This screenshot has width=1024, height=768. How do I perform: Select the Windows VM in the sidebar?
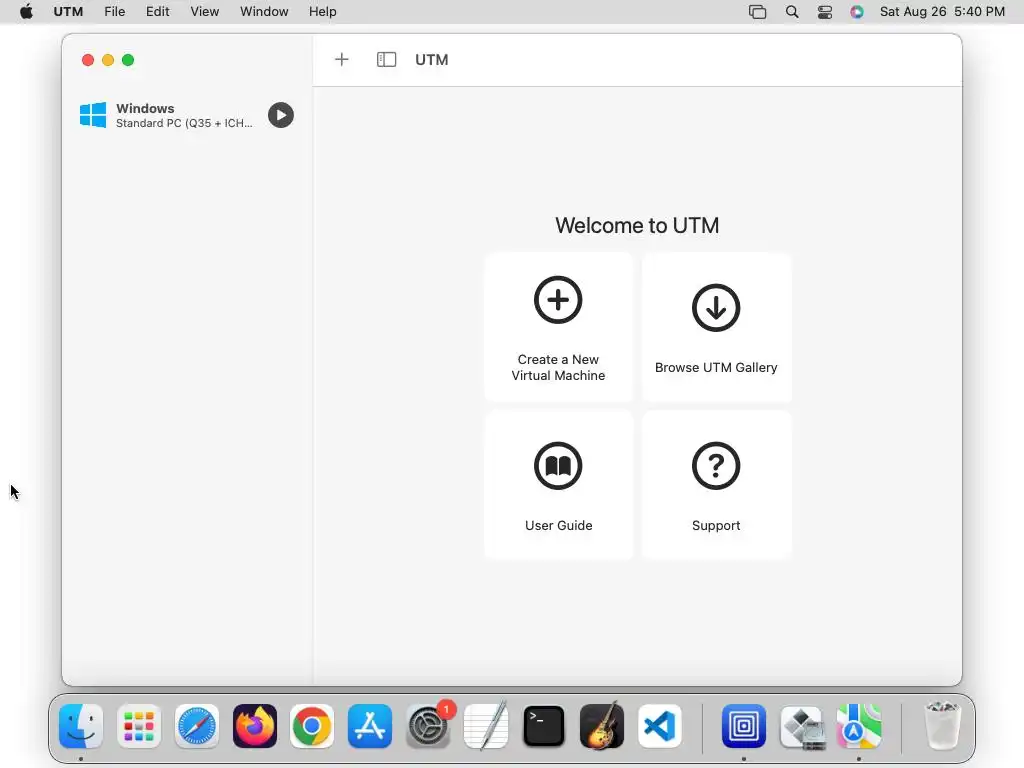click(187, 116)
